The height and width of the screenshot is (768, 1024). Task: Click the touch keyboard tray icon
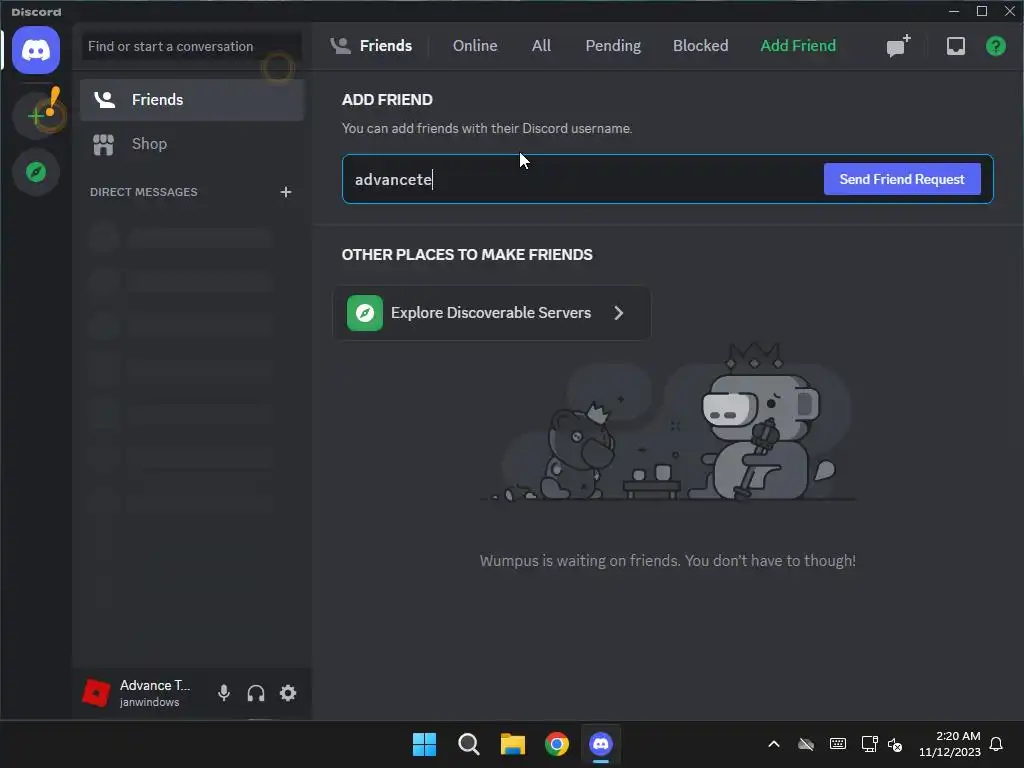837,744
